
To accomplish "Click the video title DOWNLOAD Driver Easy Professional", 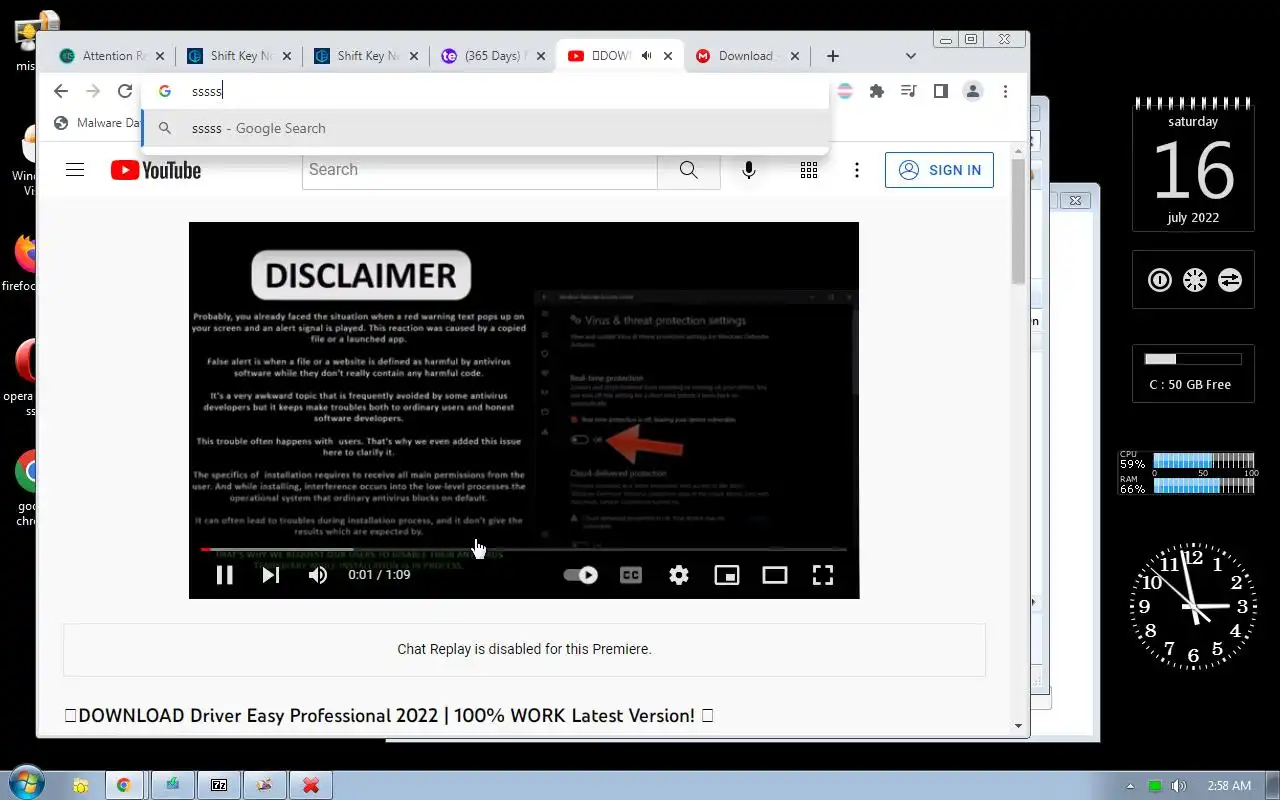I will coord(388,716).
